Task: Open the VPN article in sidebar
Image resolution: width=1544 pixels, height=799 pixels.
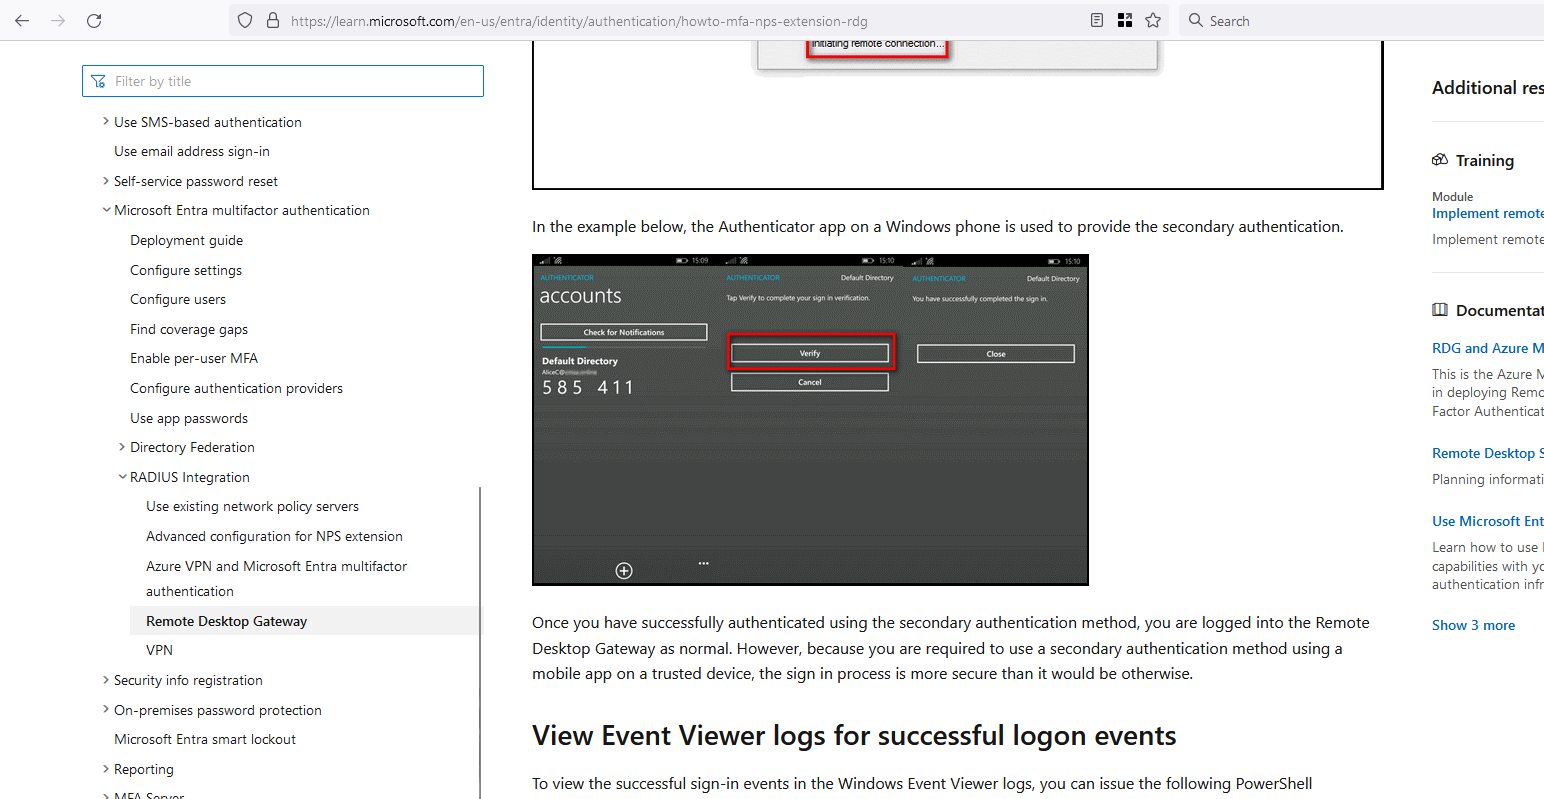Action: [159, 650]
